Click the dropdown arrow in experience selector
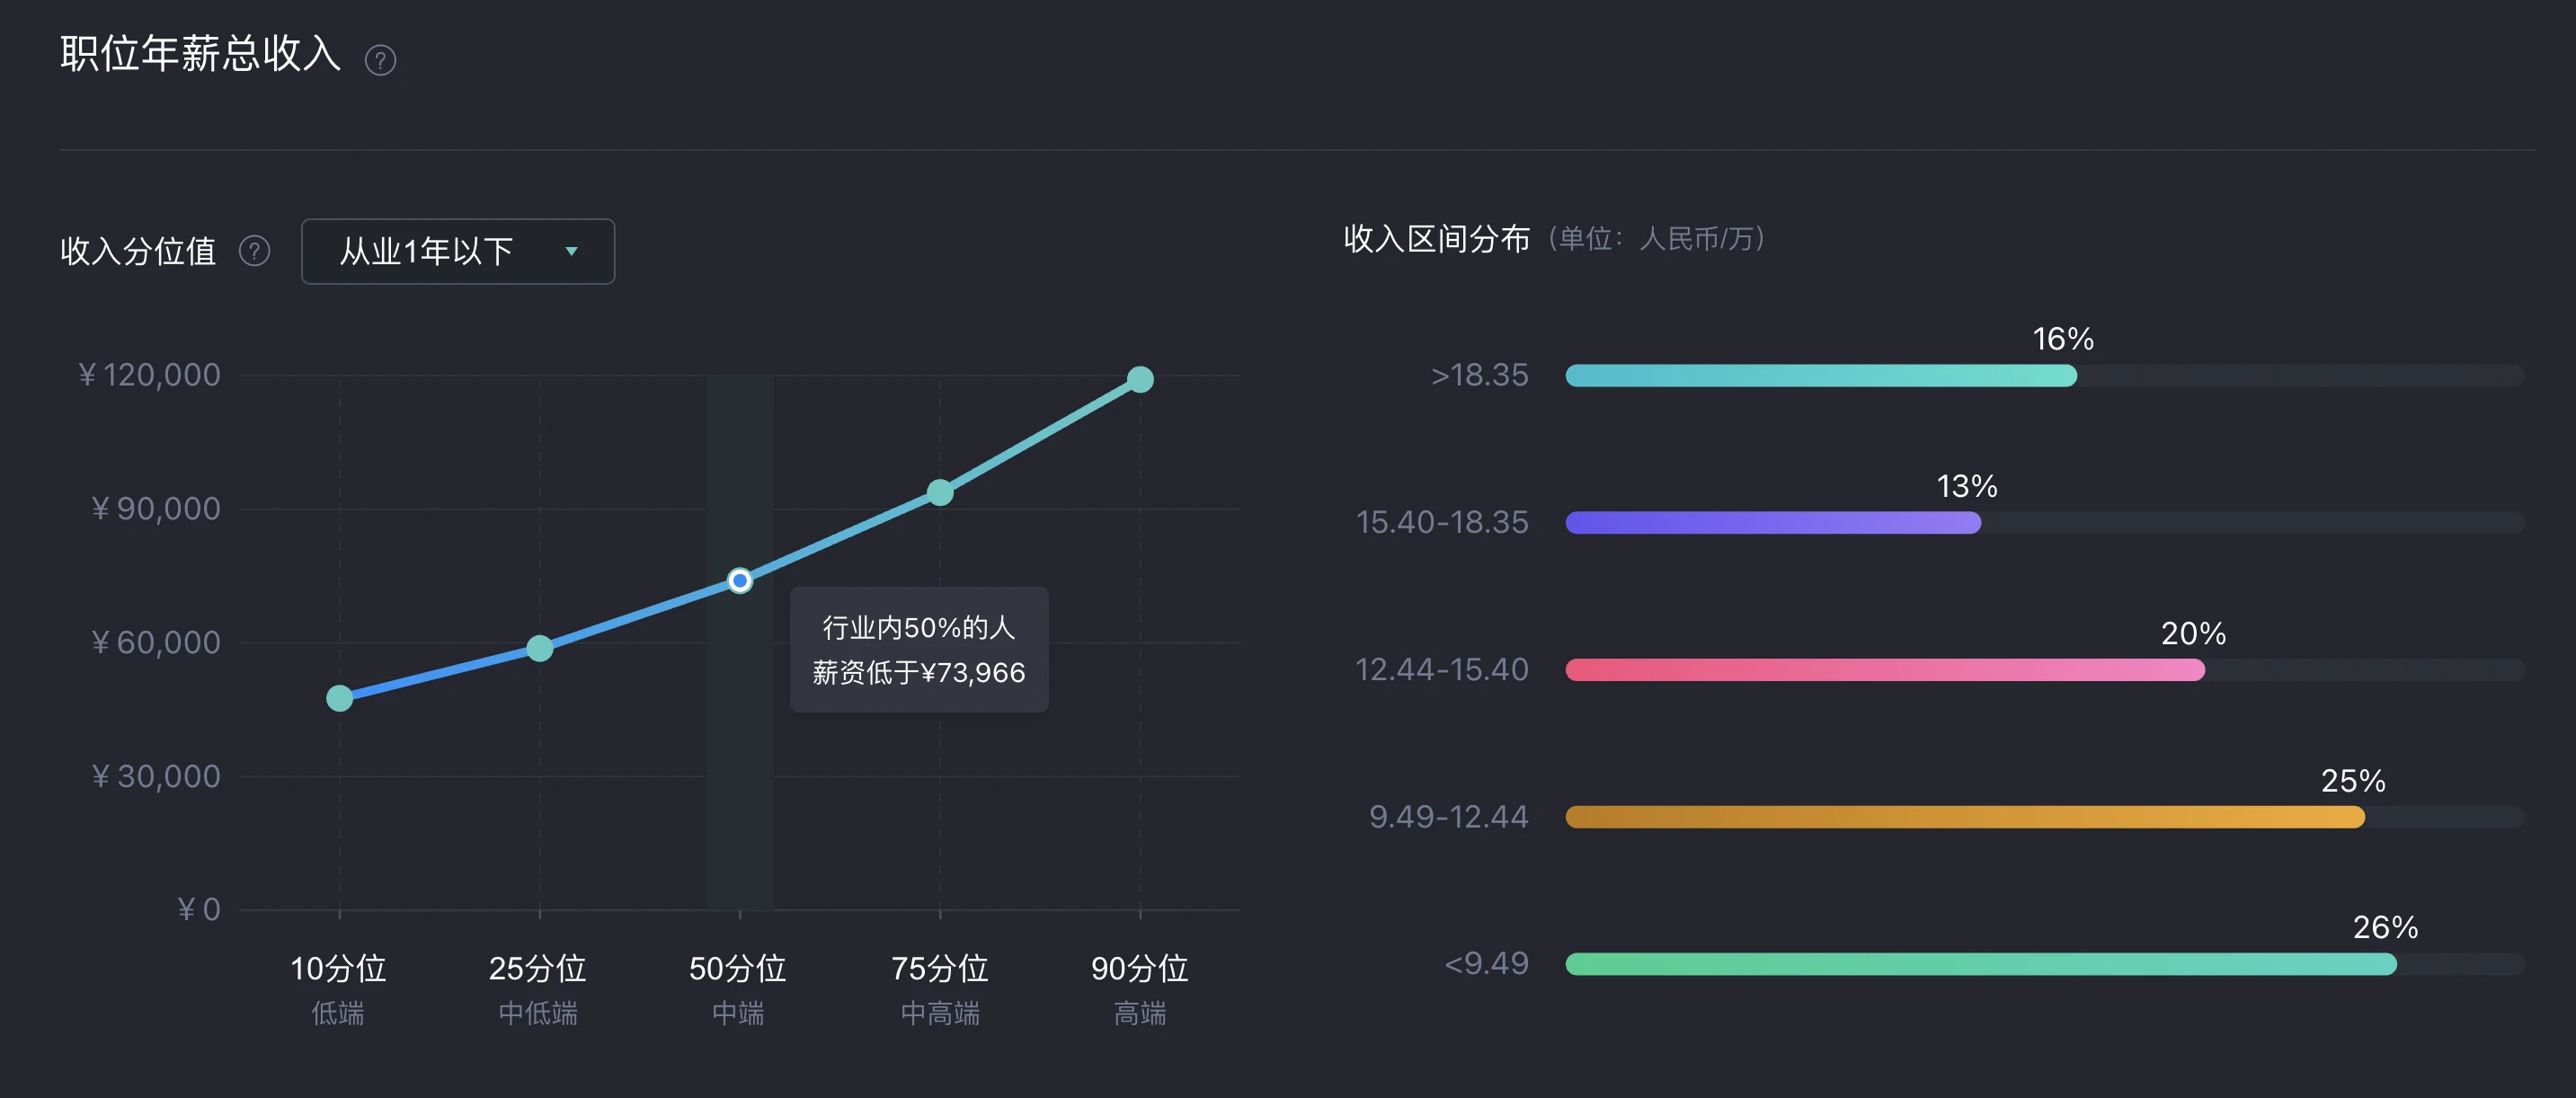The height and width of the screenshot is (1098, 2576). coord(572,251)
